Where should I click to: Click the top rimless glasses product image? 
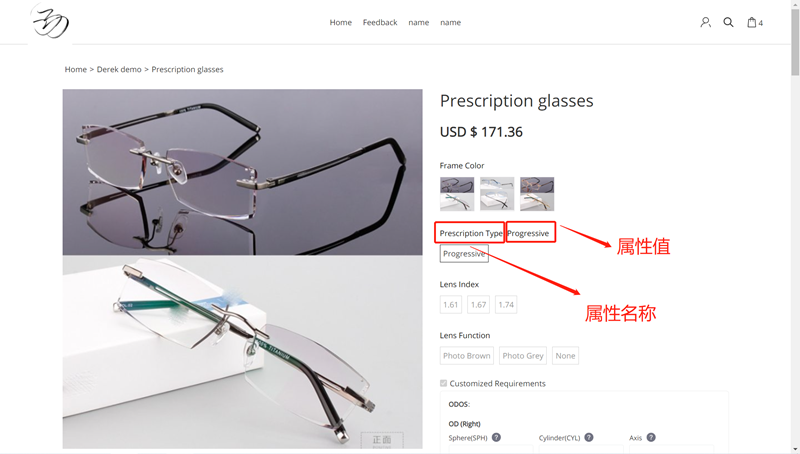[x=242, y=172]
